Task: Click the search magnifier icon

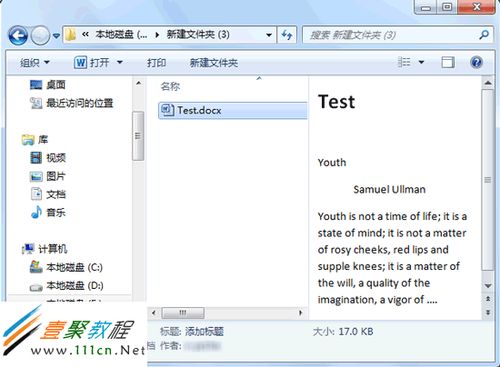Action: click(x=484, y=35)
